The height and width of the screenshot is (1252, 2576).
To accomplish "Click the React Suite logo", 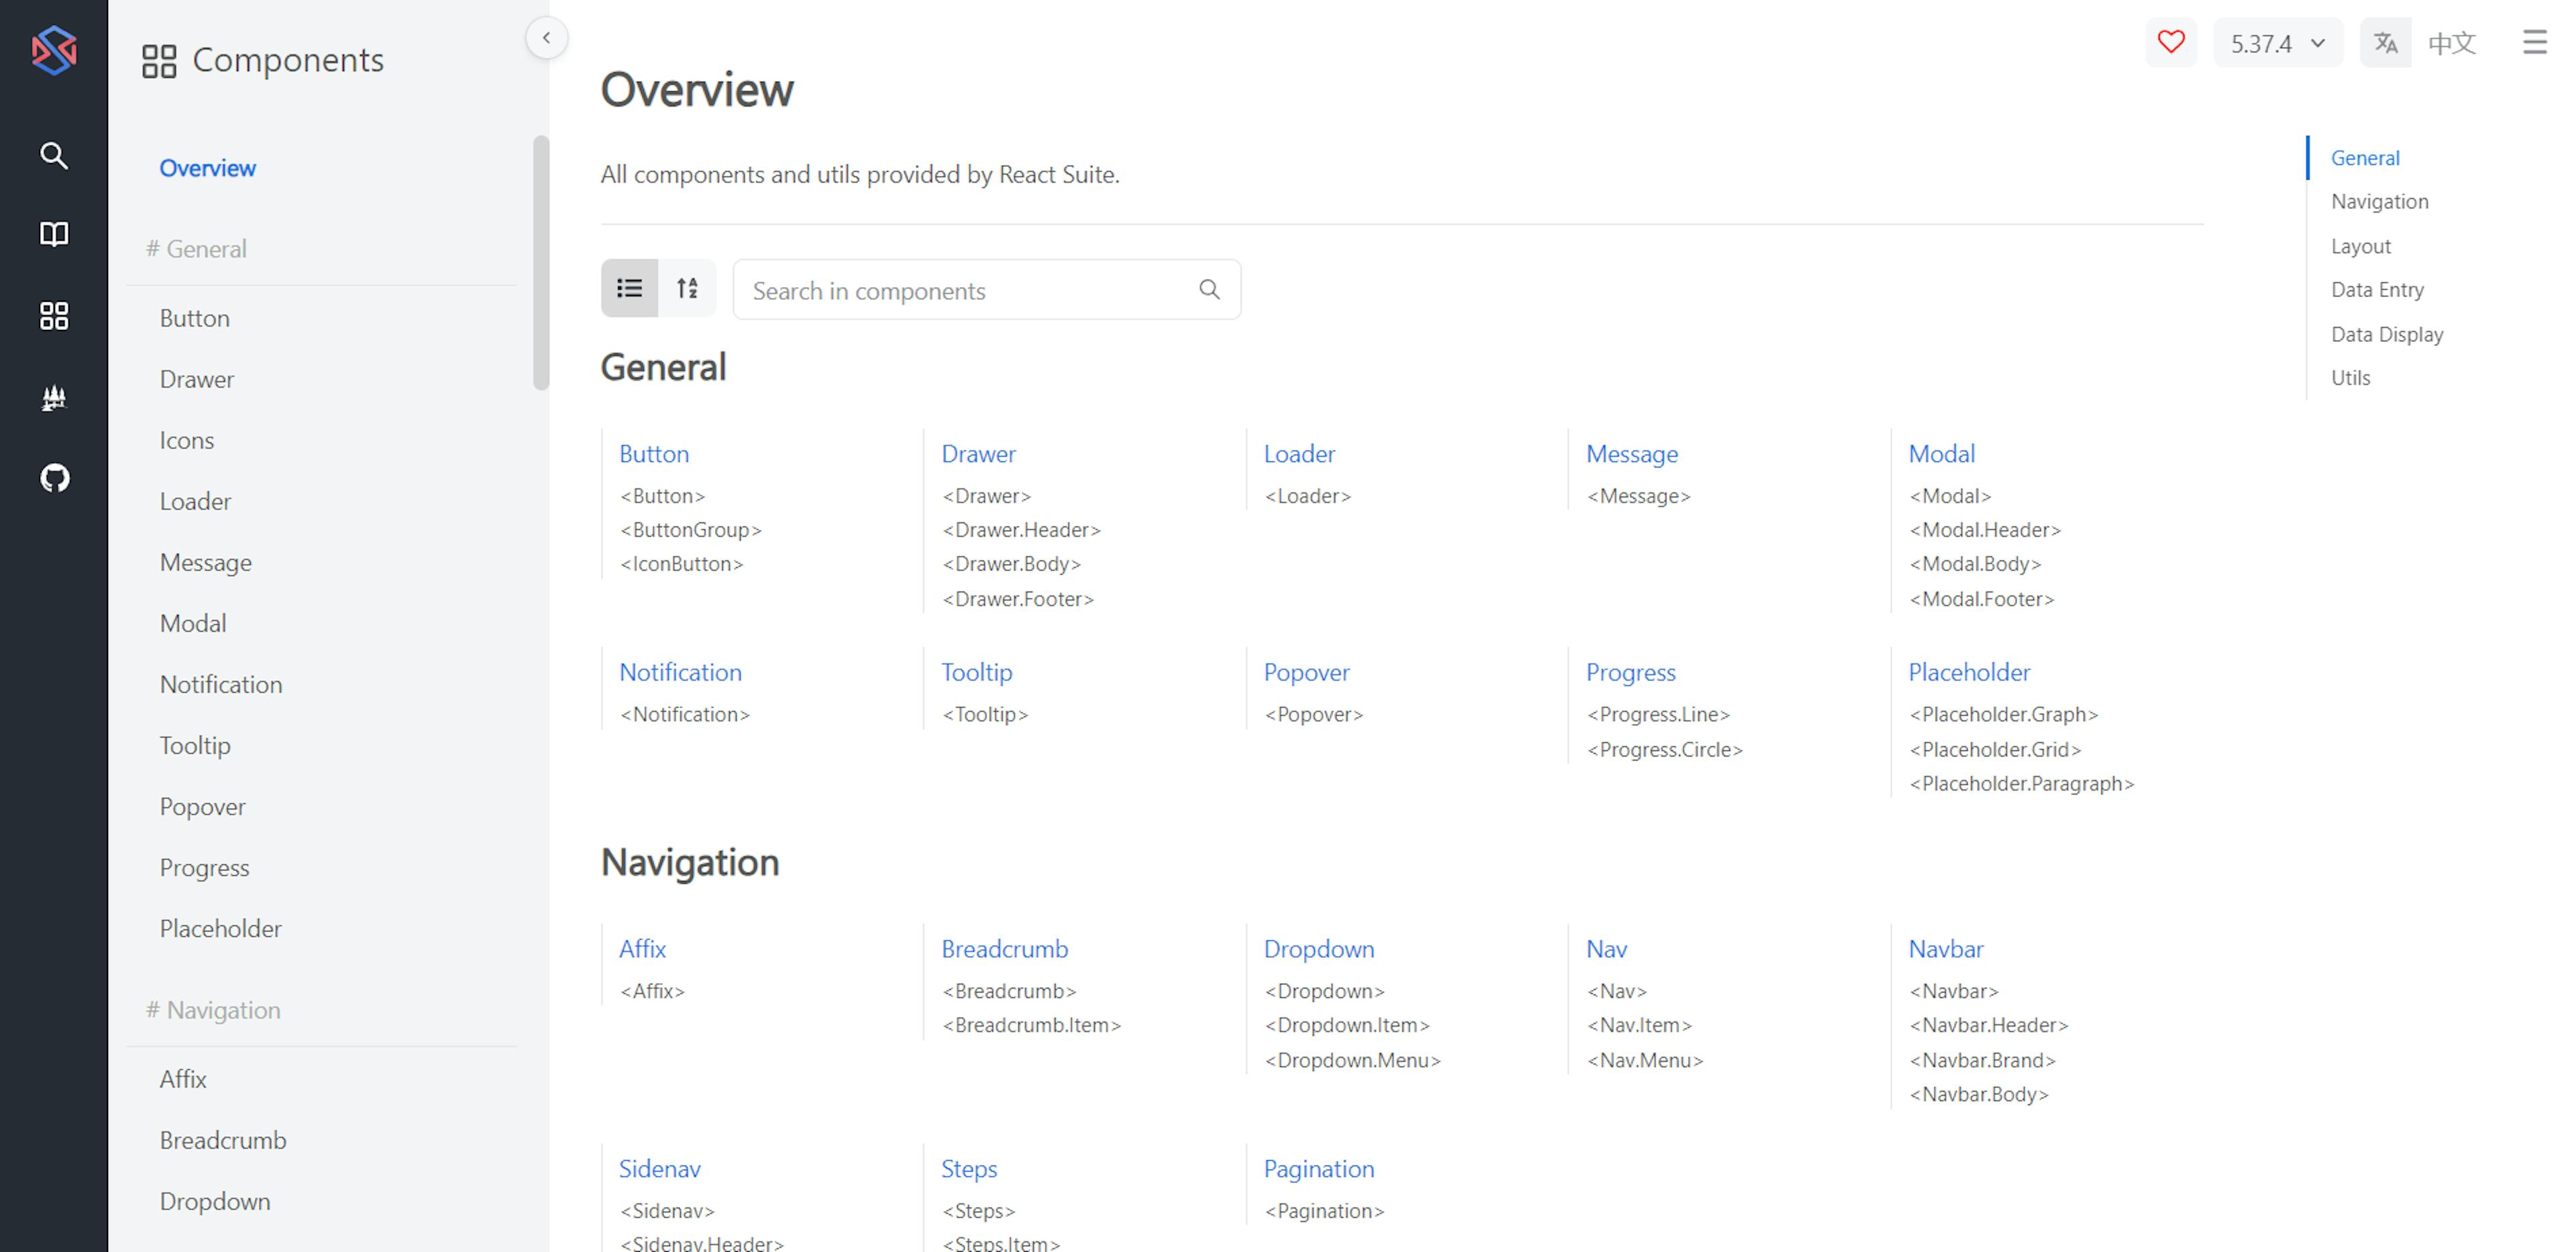I will [54, 50].
